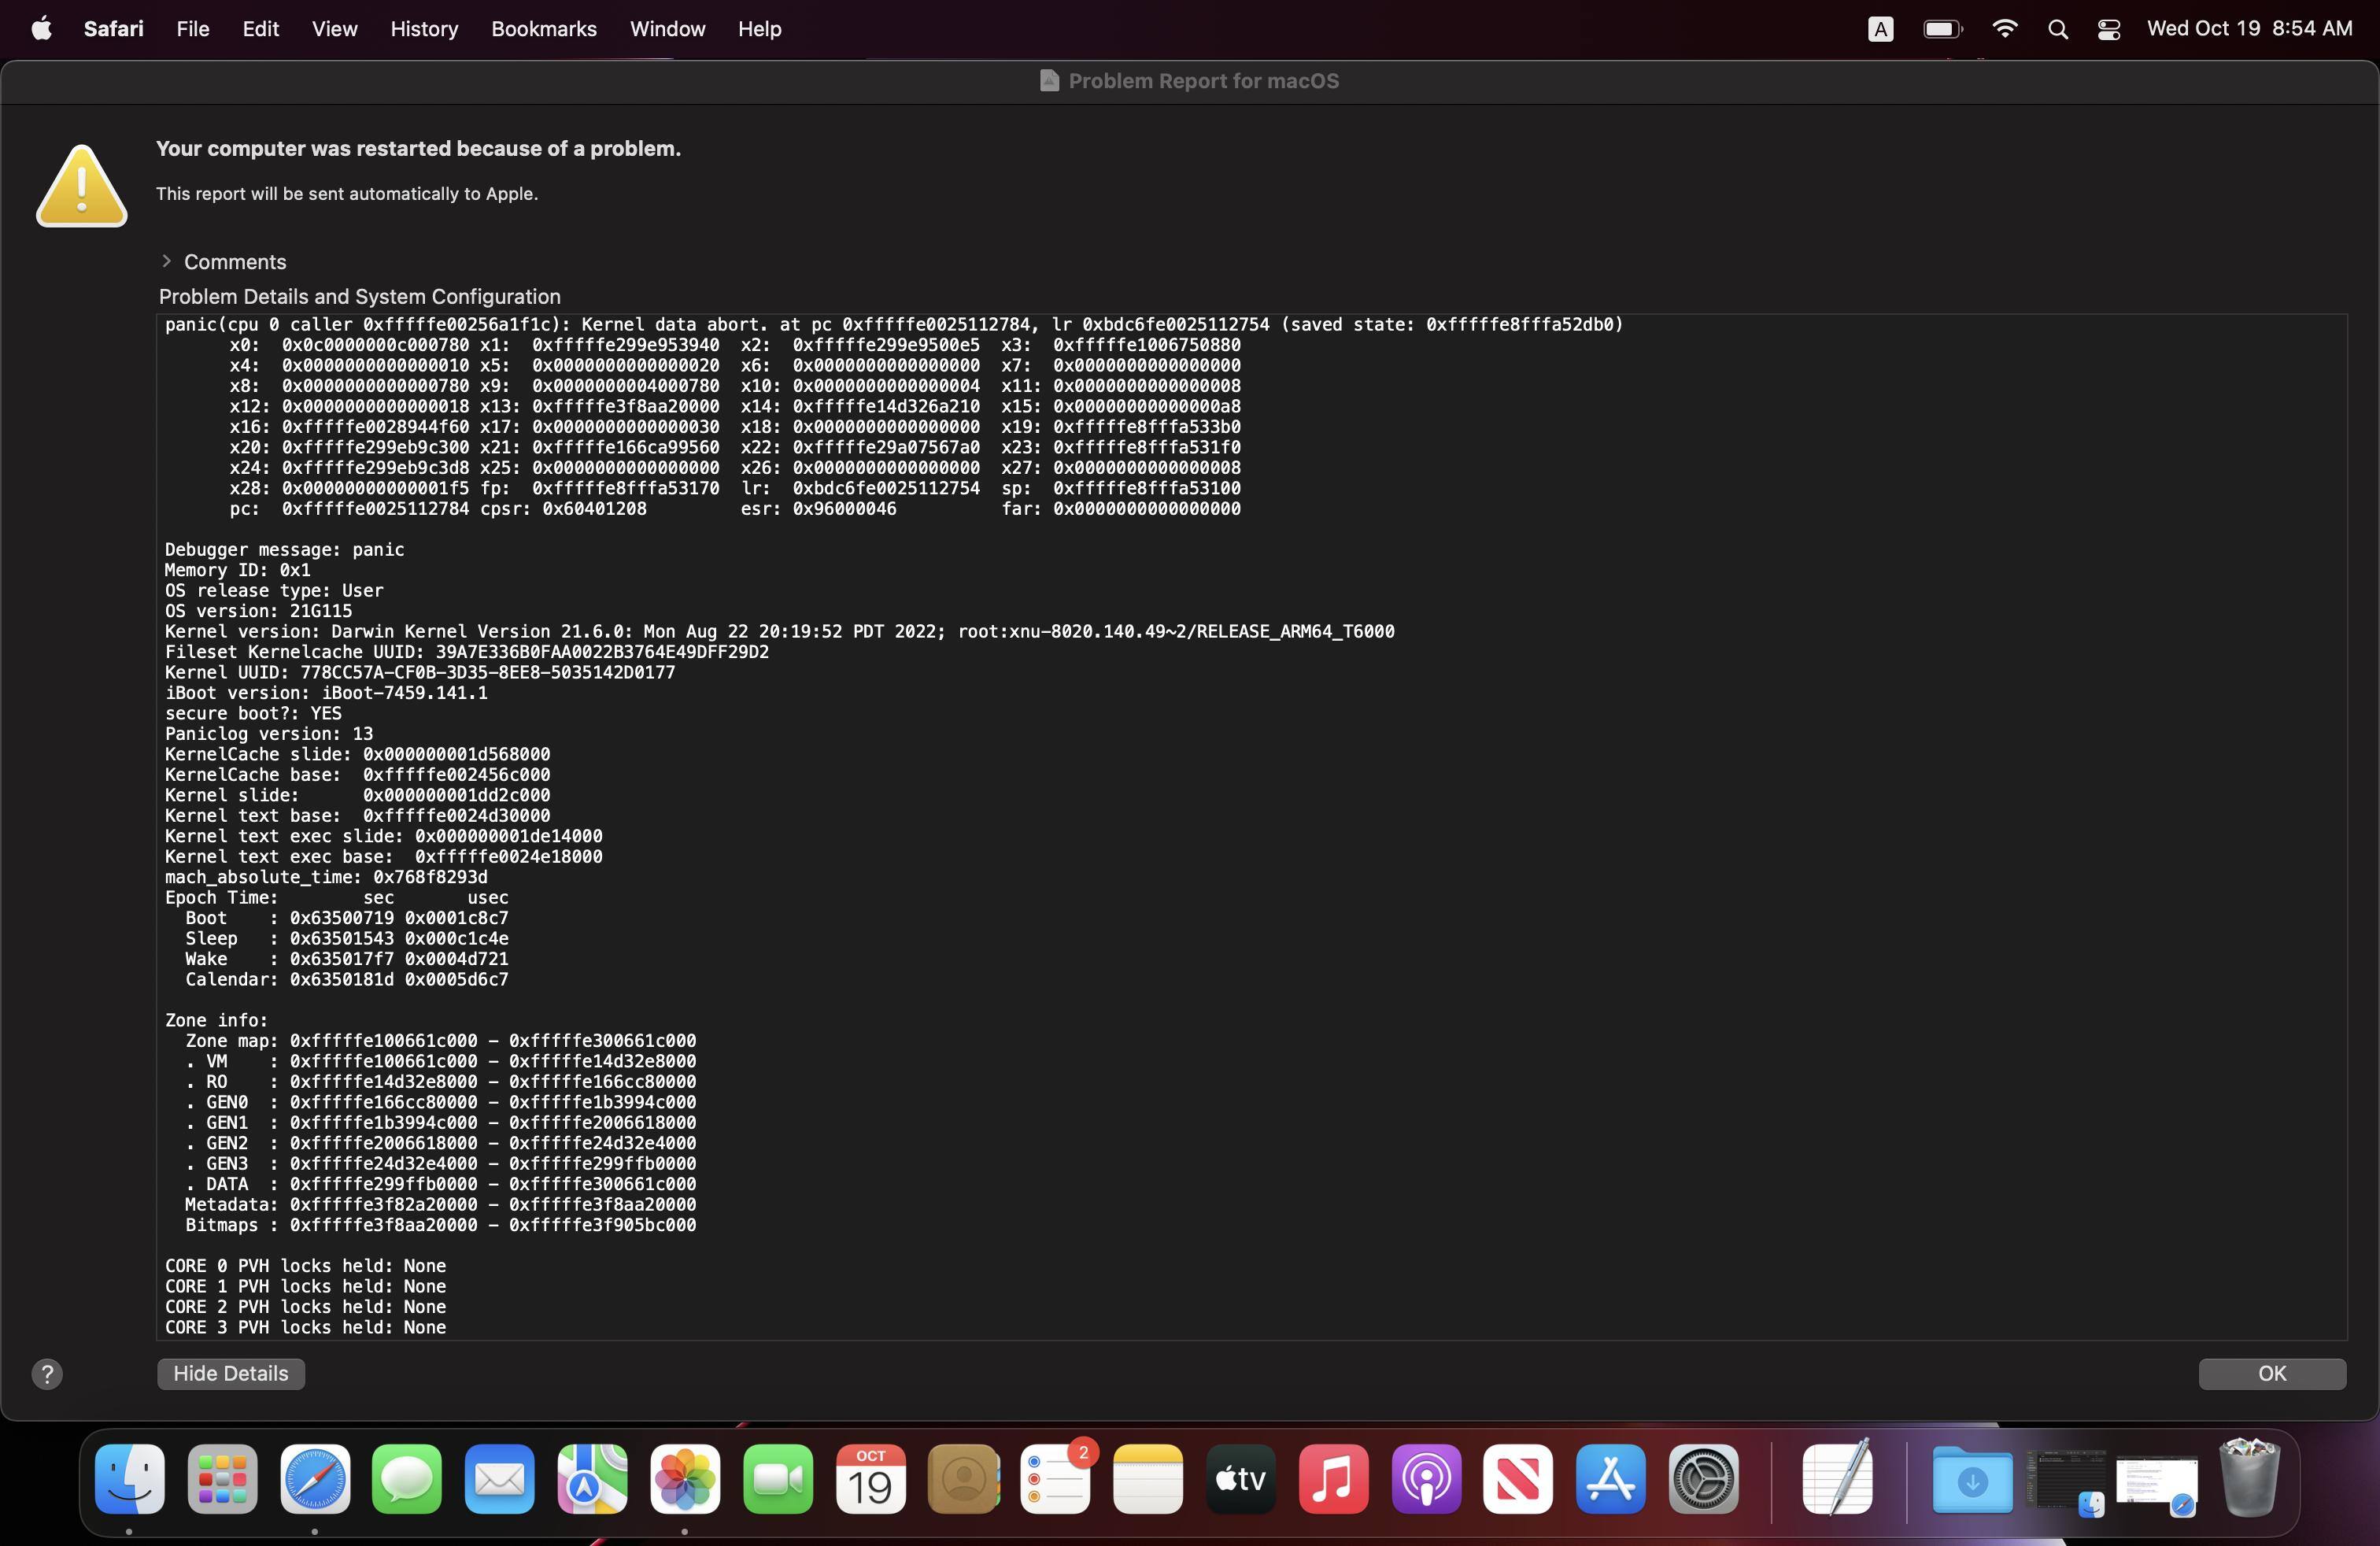Open Reminders app with badge
Image resolution: width=2380 pixels, height=1546 pixels.
pyautogui.click(x=1055, y=1478)
